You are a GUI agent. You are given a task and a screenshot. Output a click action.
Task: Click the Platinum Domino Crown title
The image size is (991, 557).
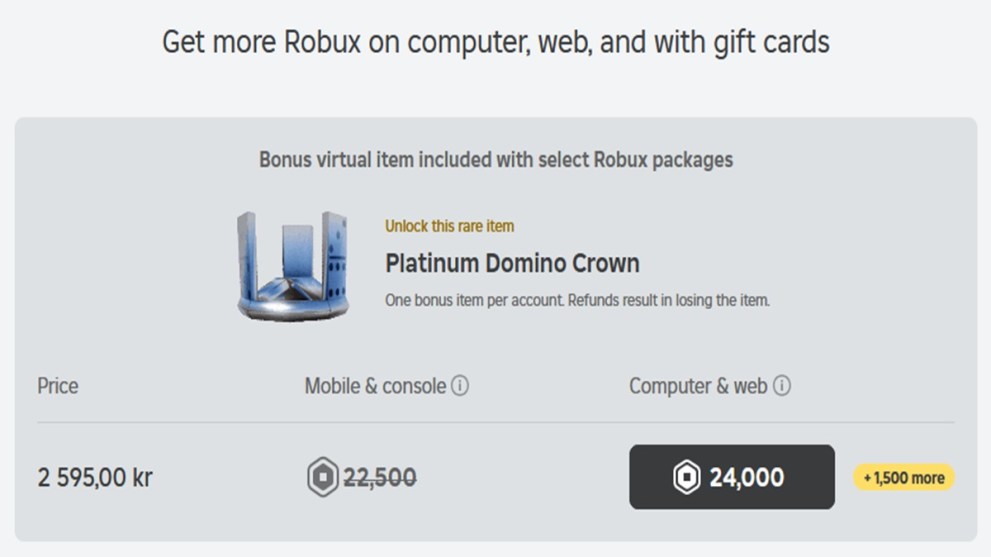click(512, 264)
